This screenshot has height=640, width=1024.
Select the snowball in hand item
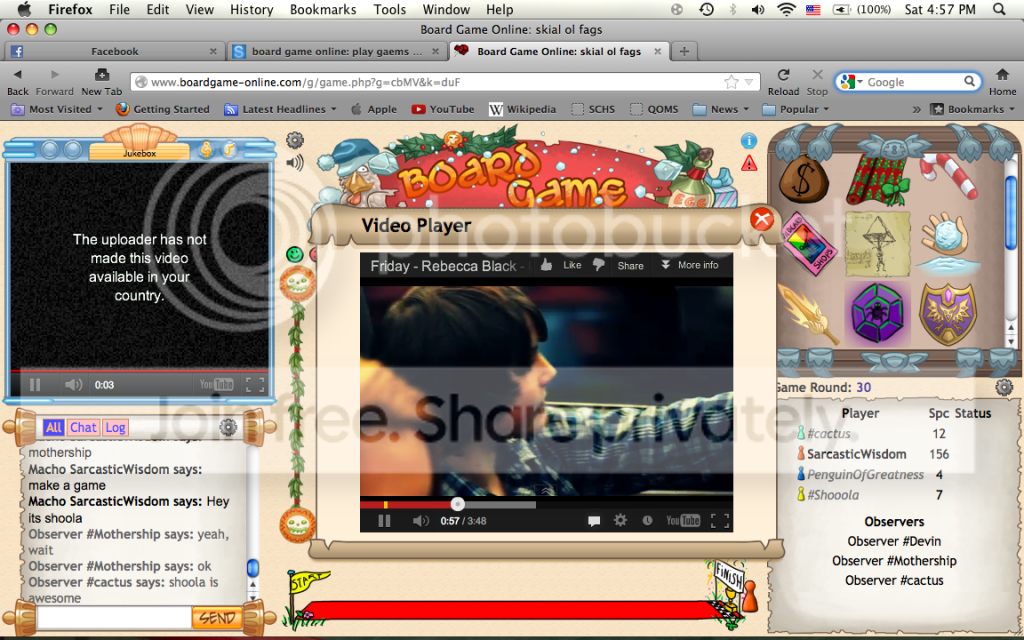pos(949,242)
